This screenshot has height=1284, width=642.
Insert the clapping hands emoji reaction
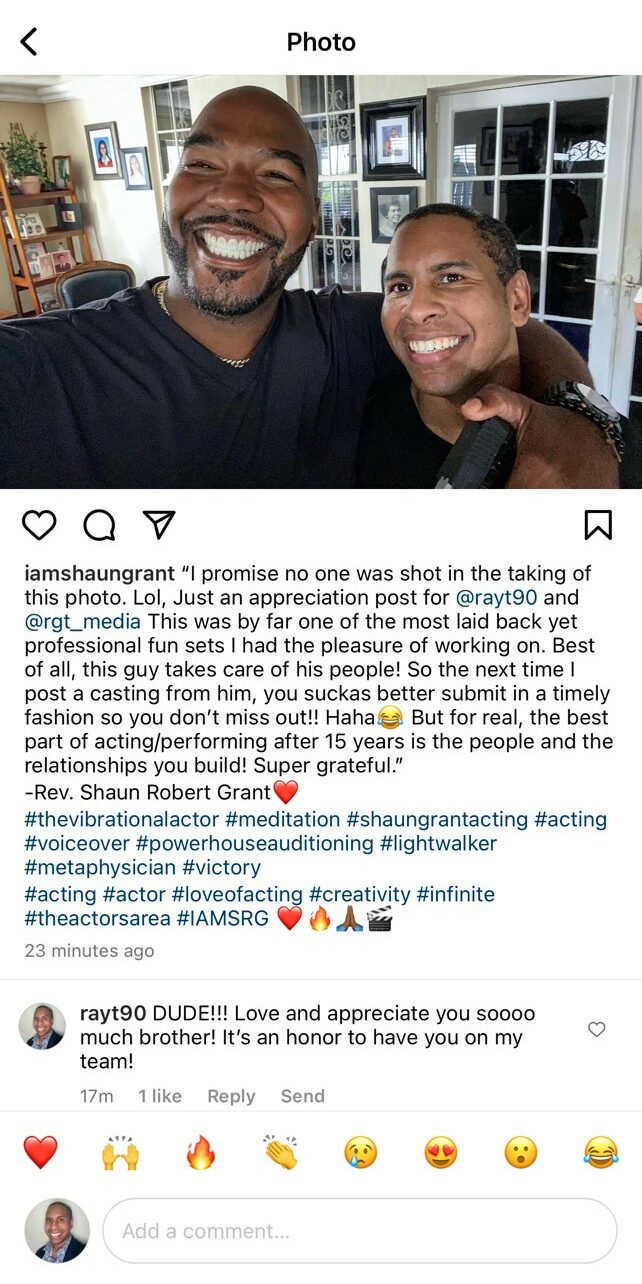point(281,1153)
